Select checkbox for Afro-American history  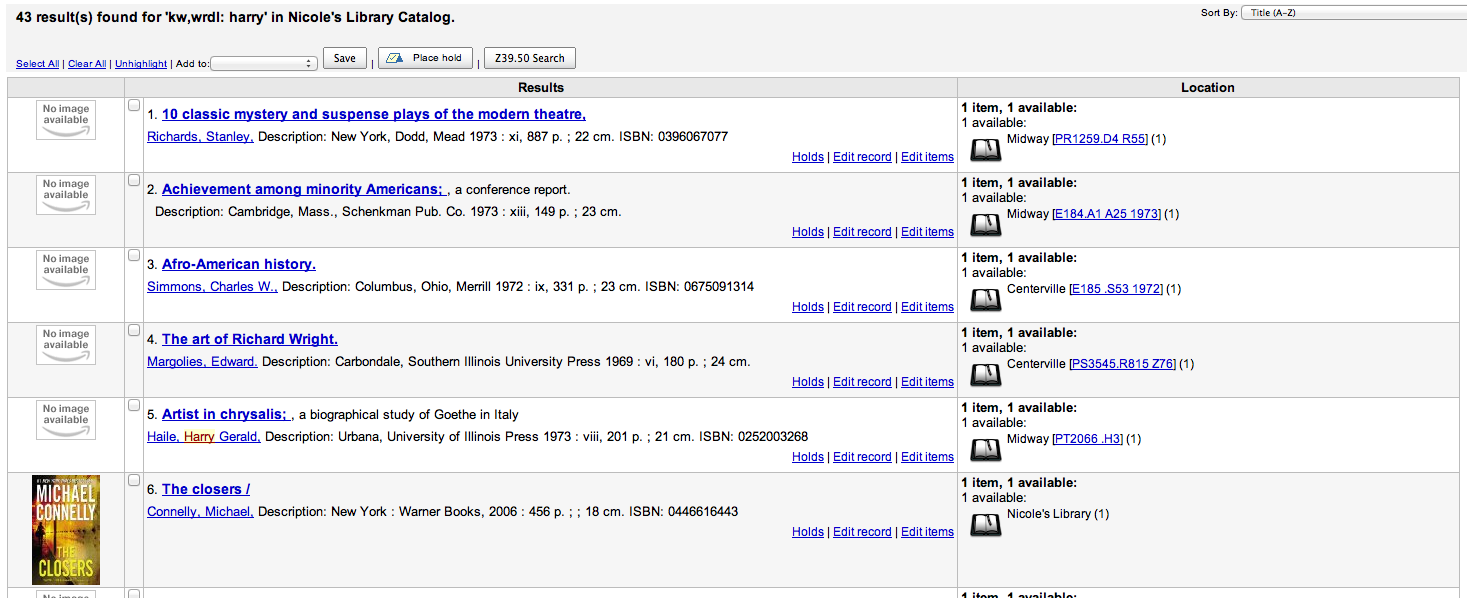coord(134,255)
